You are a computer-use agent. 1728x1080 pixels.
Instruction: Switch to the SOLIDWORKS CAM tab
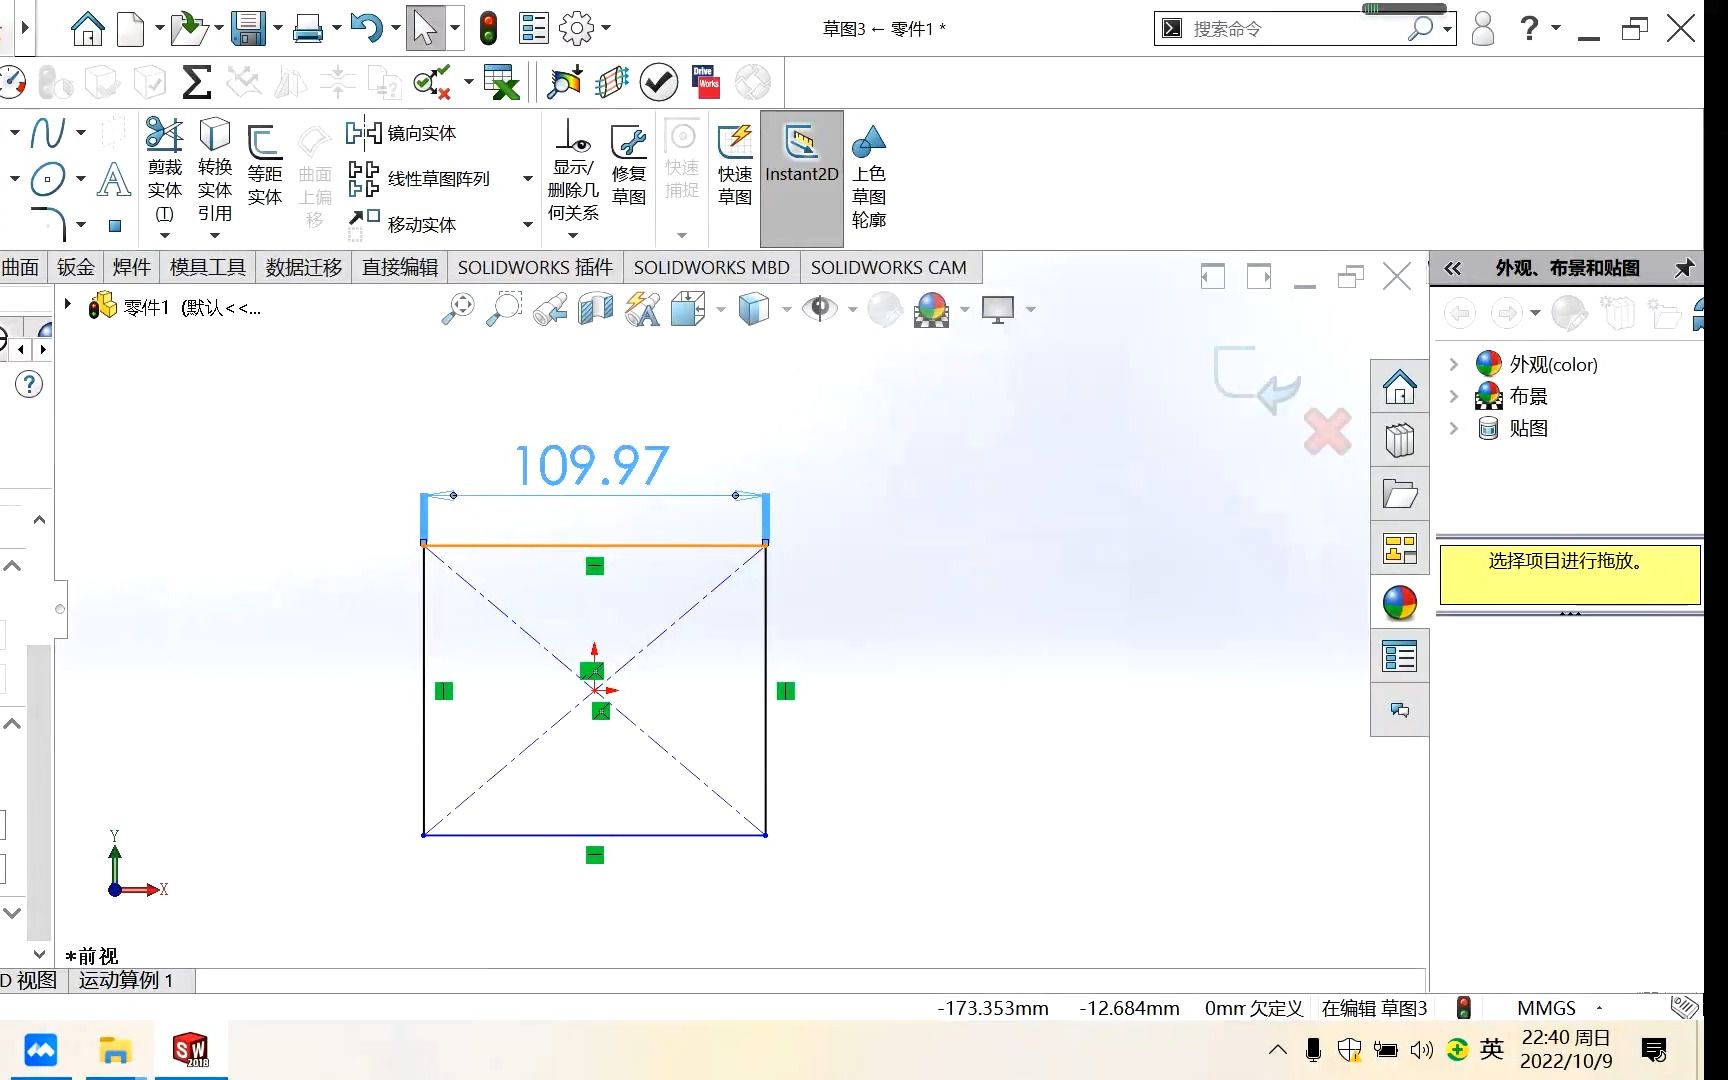[889, 267]
